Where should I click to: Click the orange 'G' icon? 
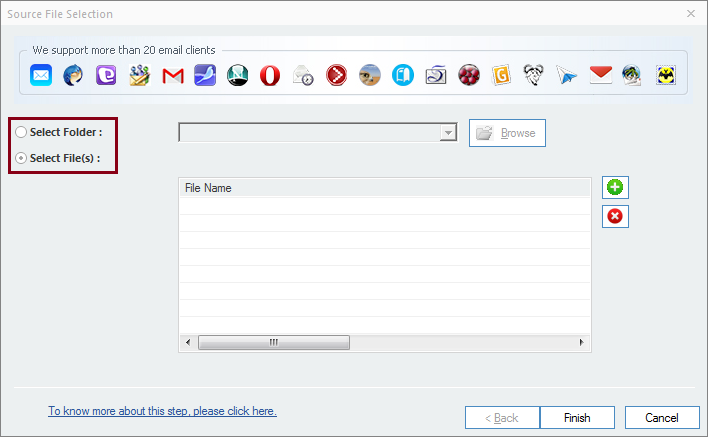pyautogui.click(x=501, y=75)
